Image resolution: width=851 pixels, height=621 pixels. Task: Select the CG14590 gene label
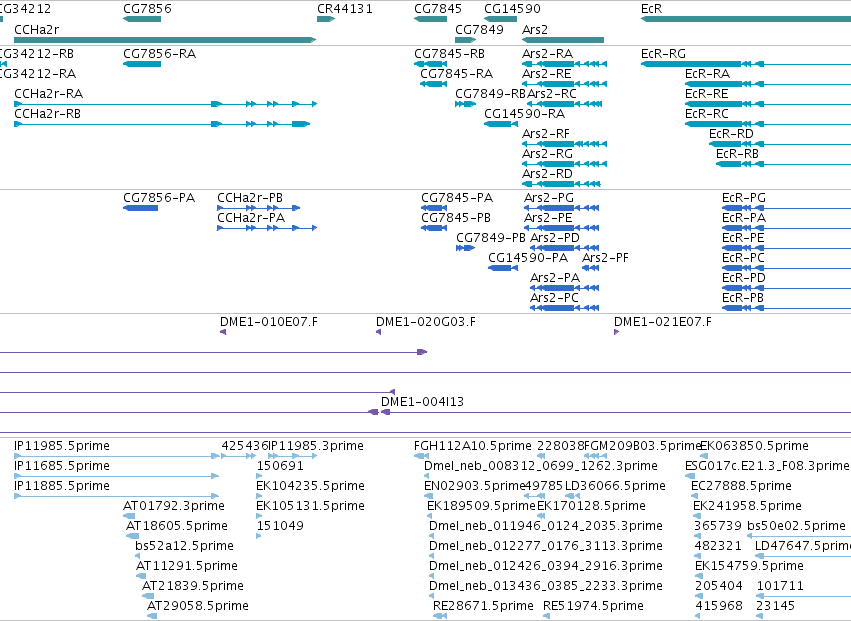tap(512, 9)
